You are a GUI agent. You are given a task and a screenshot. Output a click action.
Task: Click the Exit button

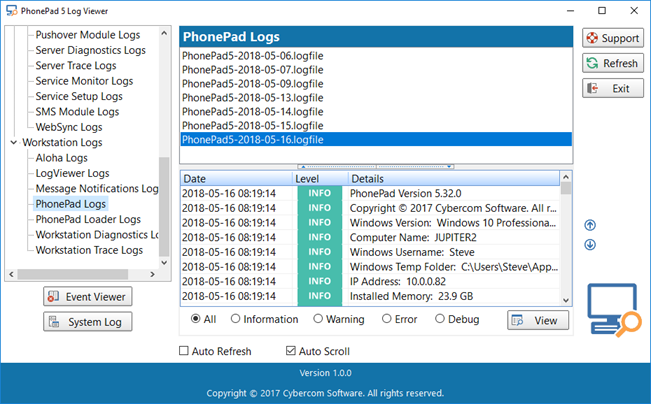613,88
